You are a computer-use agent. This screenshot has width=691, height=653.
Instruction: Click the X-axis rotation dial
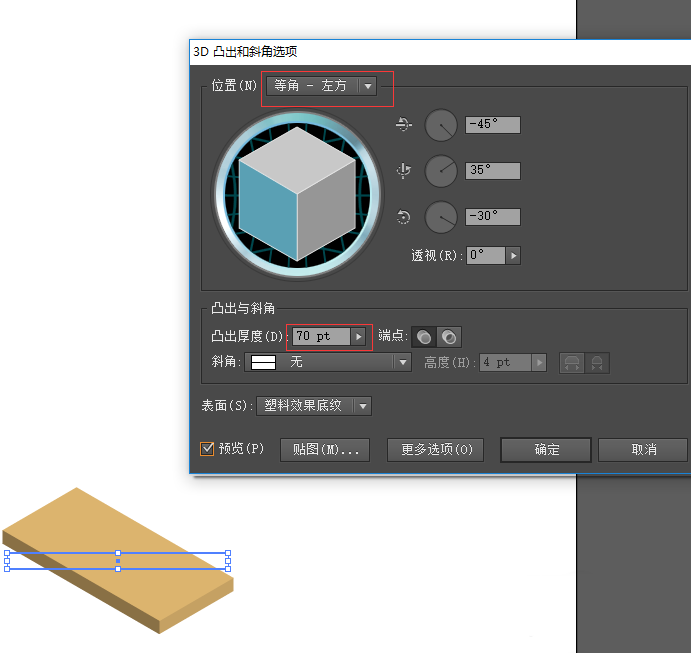click(441, 126)
